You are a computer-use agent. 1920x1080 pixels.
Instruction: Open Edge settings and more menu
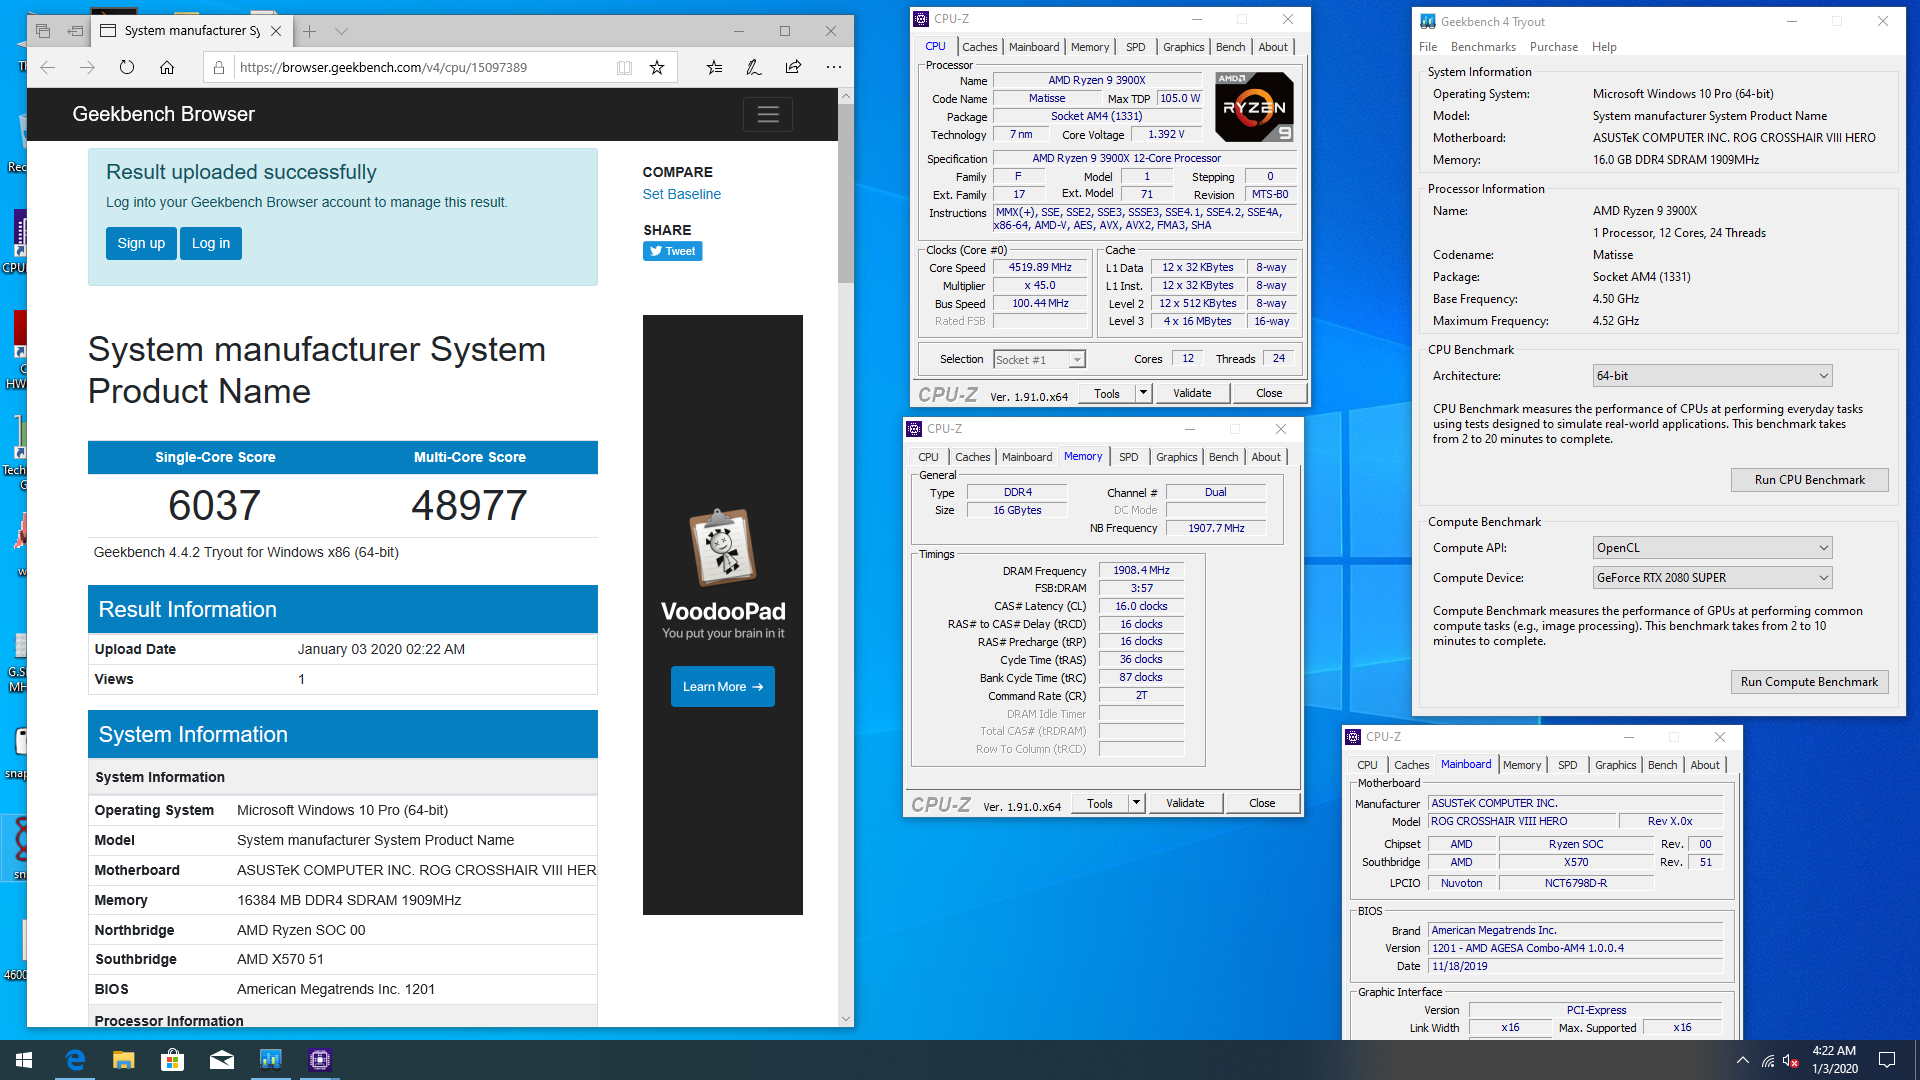coord(834,67)
